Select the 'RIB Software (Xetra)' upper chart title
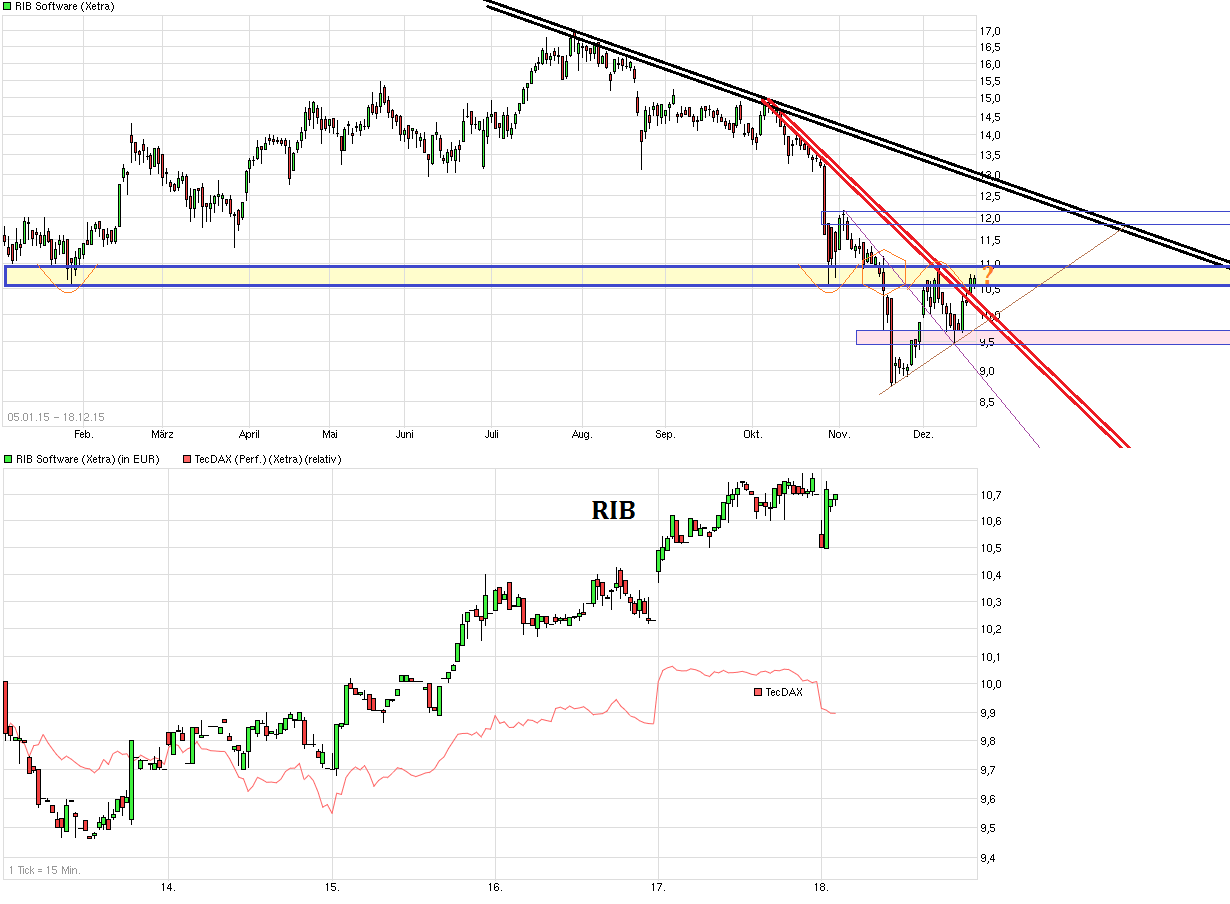Image resolution: width=1230 pixels, height=904 pixels. pyautogui.click(x=65, y=6)
